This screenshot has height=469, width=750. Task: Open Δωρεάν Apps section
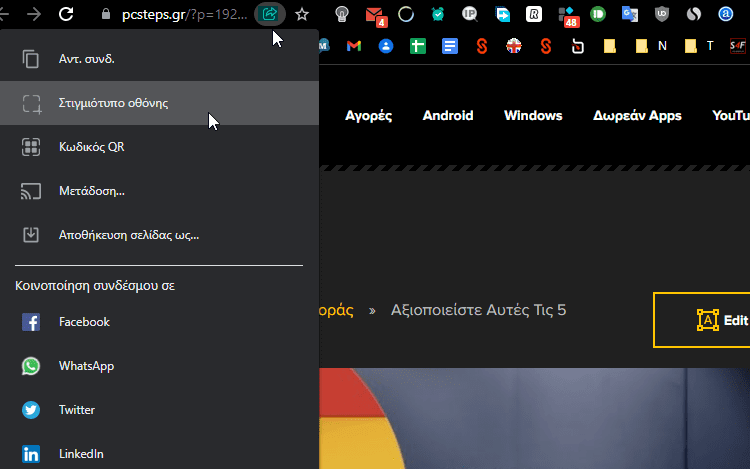point(637,116)
